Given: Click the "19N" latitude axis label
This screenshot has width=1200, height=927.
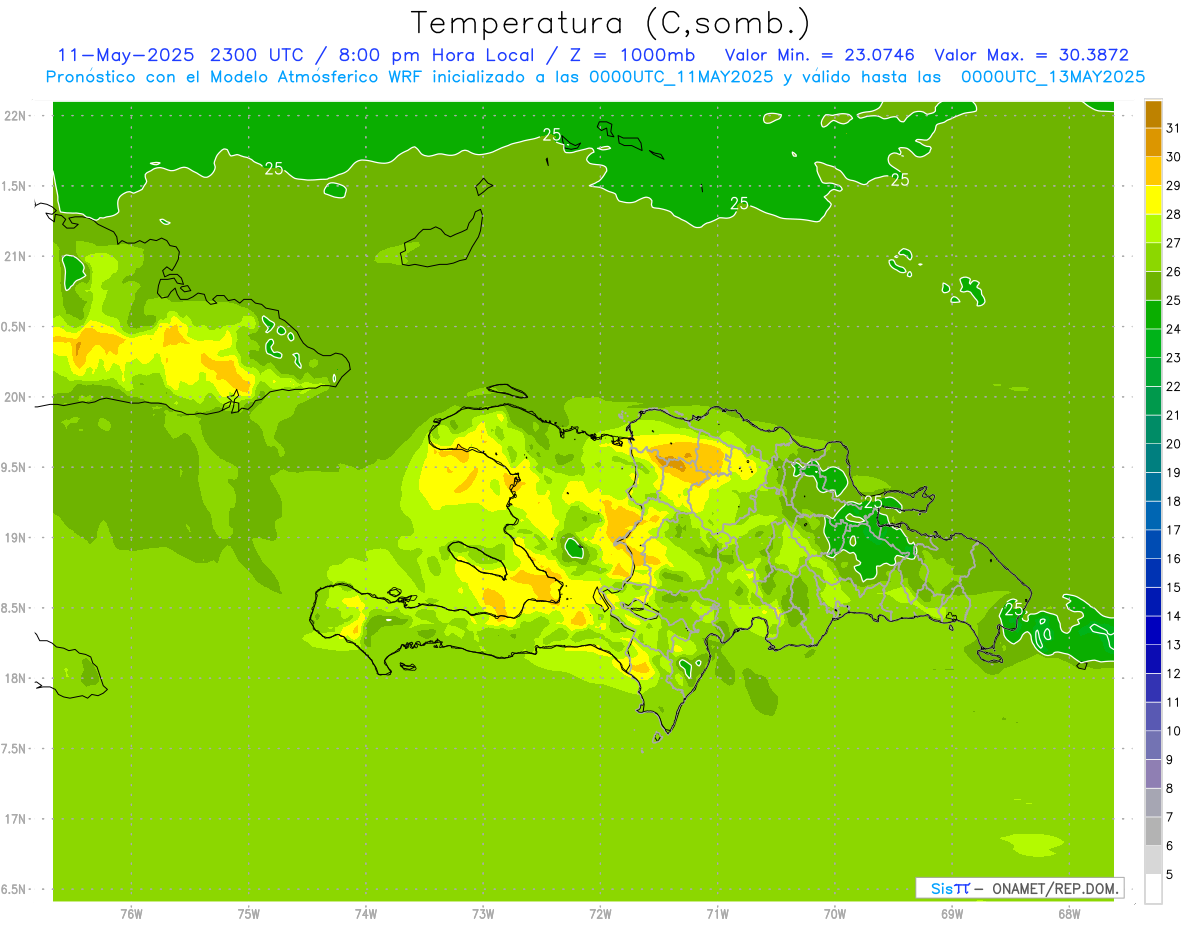Looking at the screenshot, I should (x=15, y=538).
